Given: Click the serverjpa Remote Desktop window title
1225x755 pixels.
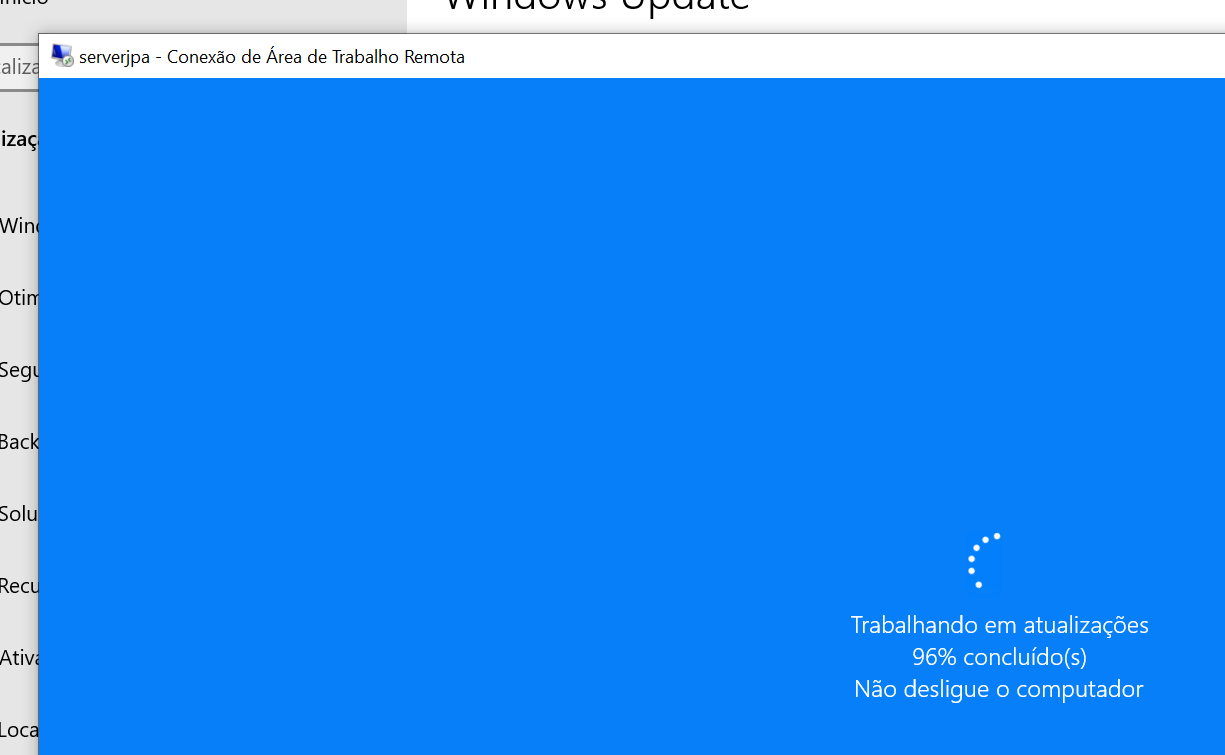Looking at the screenshot, I should (272, 57).
